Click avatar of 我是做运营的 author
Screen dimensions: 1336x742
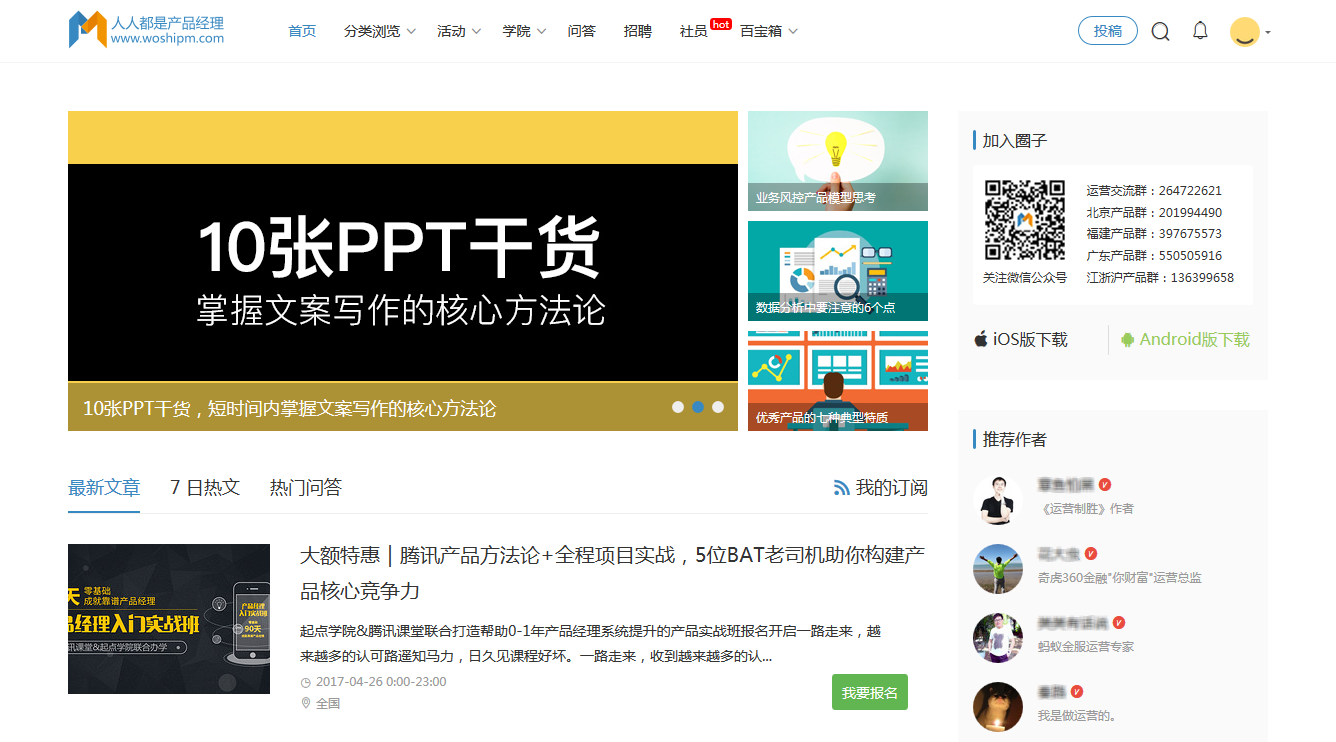(x=998, y=707)
